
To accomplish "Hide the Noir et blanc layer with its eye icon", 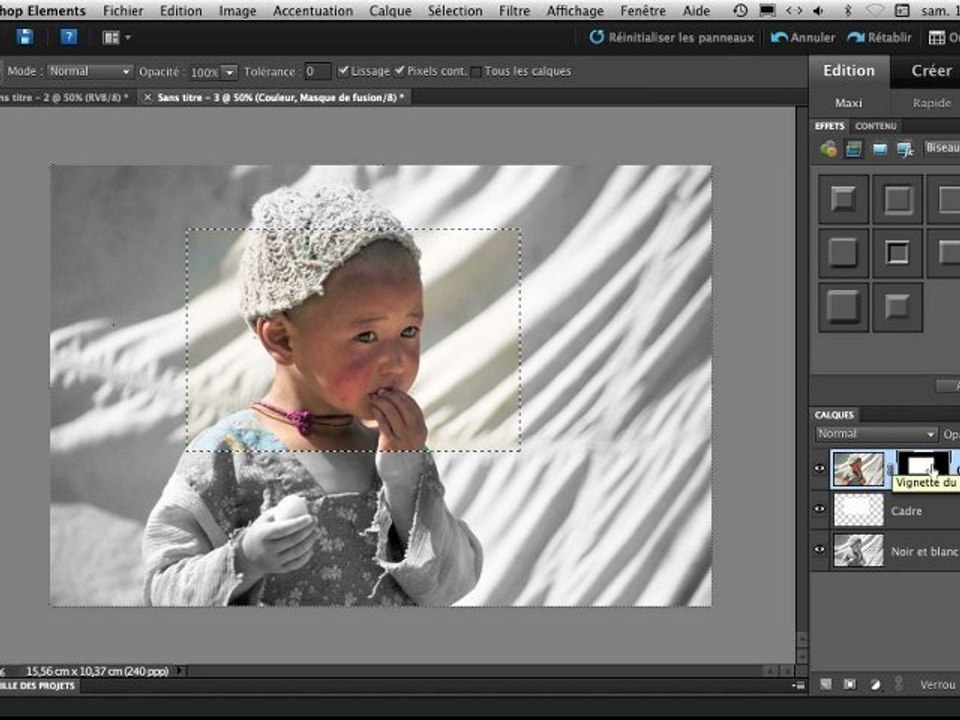I will (x=819, y=550).
